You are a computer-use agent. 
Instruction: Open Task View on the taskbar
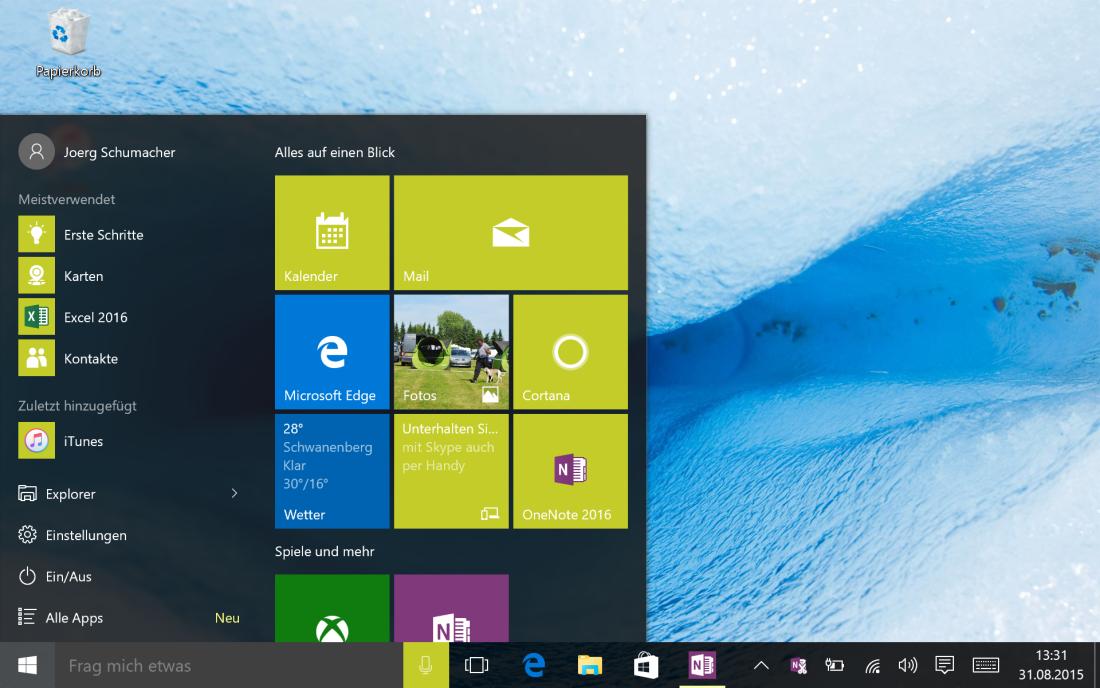tap(476, 665)
